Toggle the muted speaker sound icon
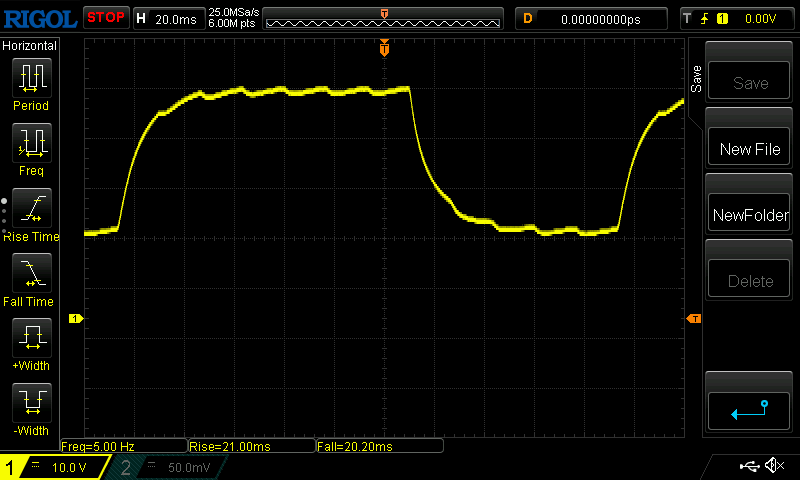 (774, 465)
